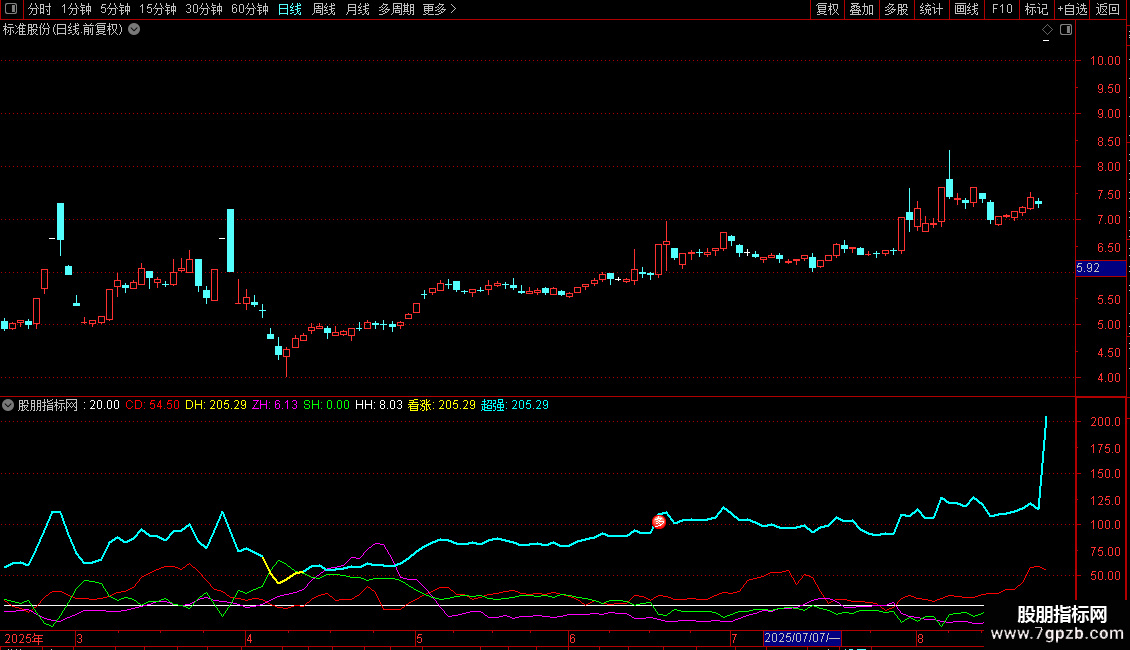Expand the 标准股份 chart title dropdown
Viewport: 1130px width, 650px height.
[x=134, y=29]
